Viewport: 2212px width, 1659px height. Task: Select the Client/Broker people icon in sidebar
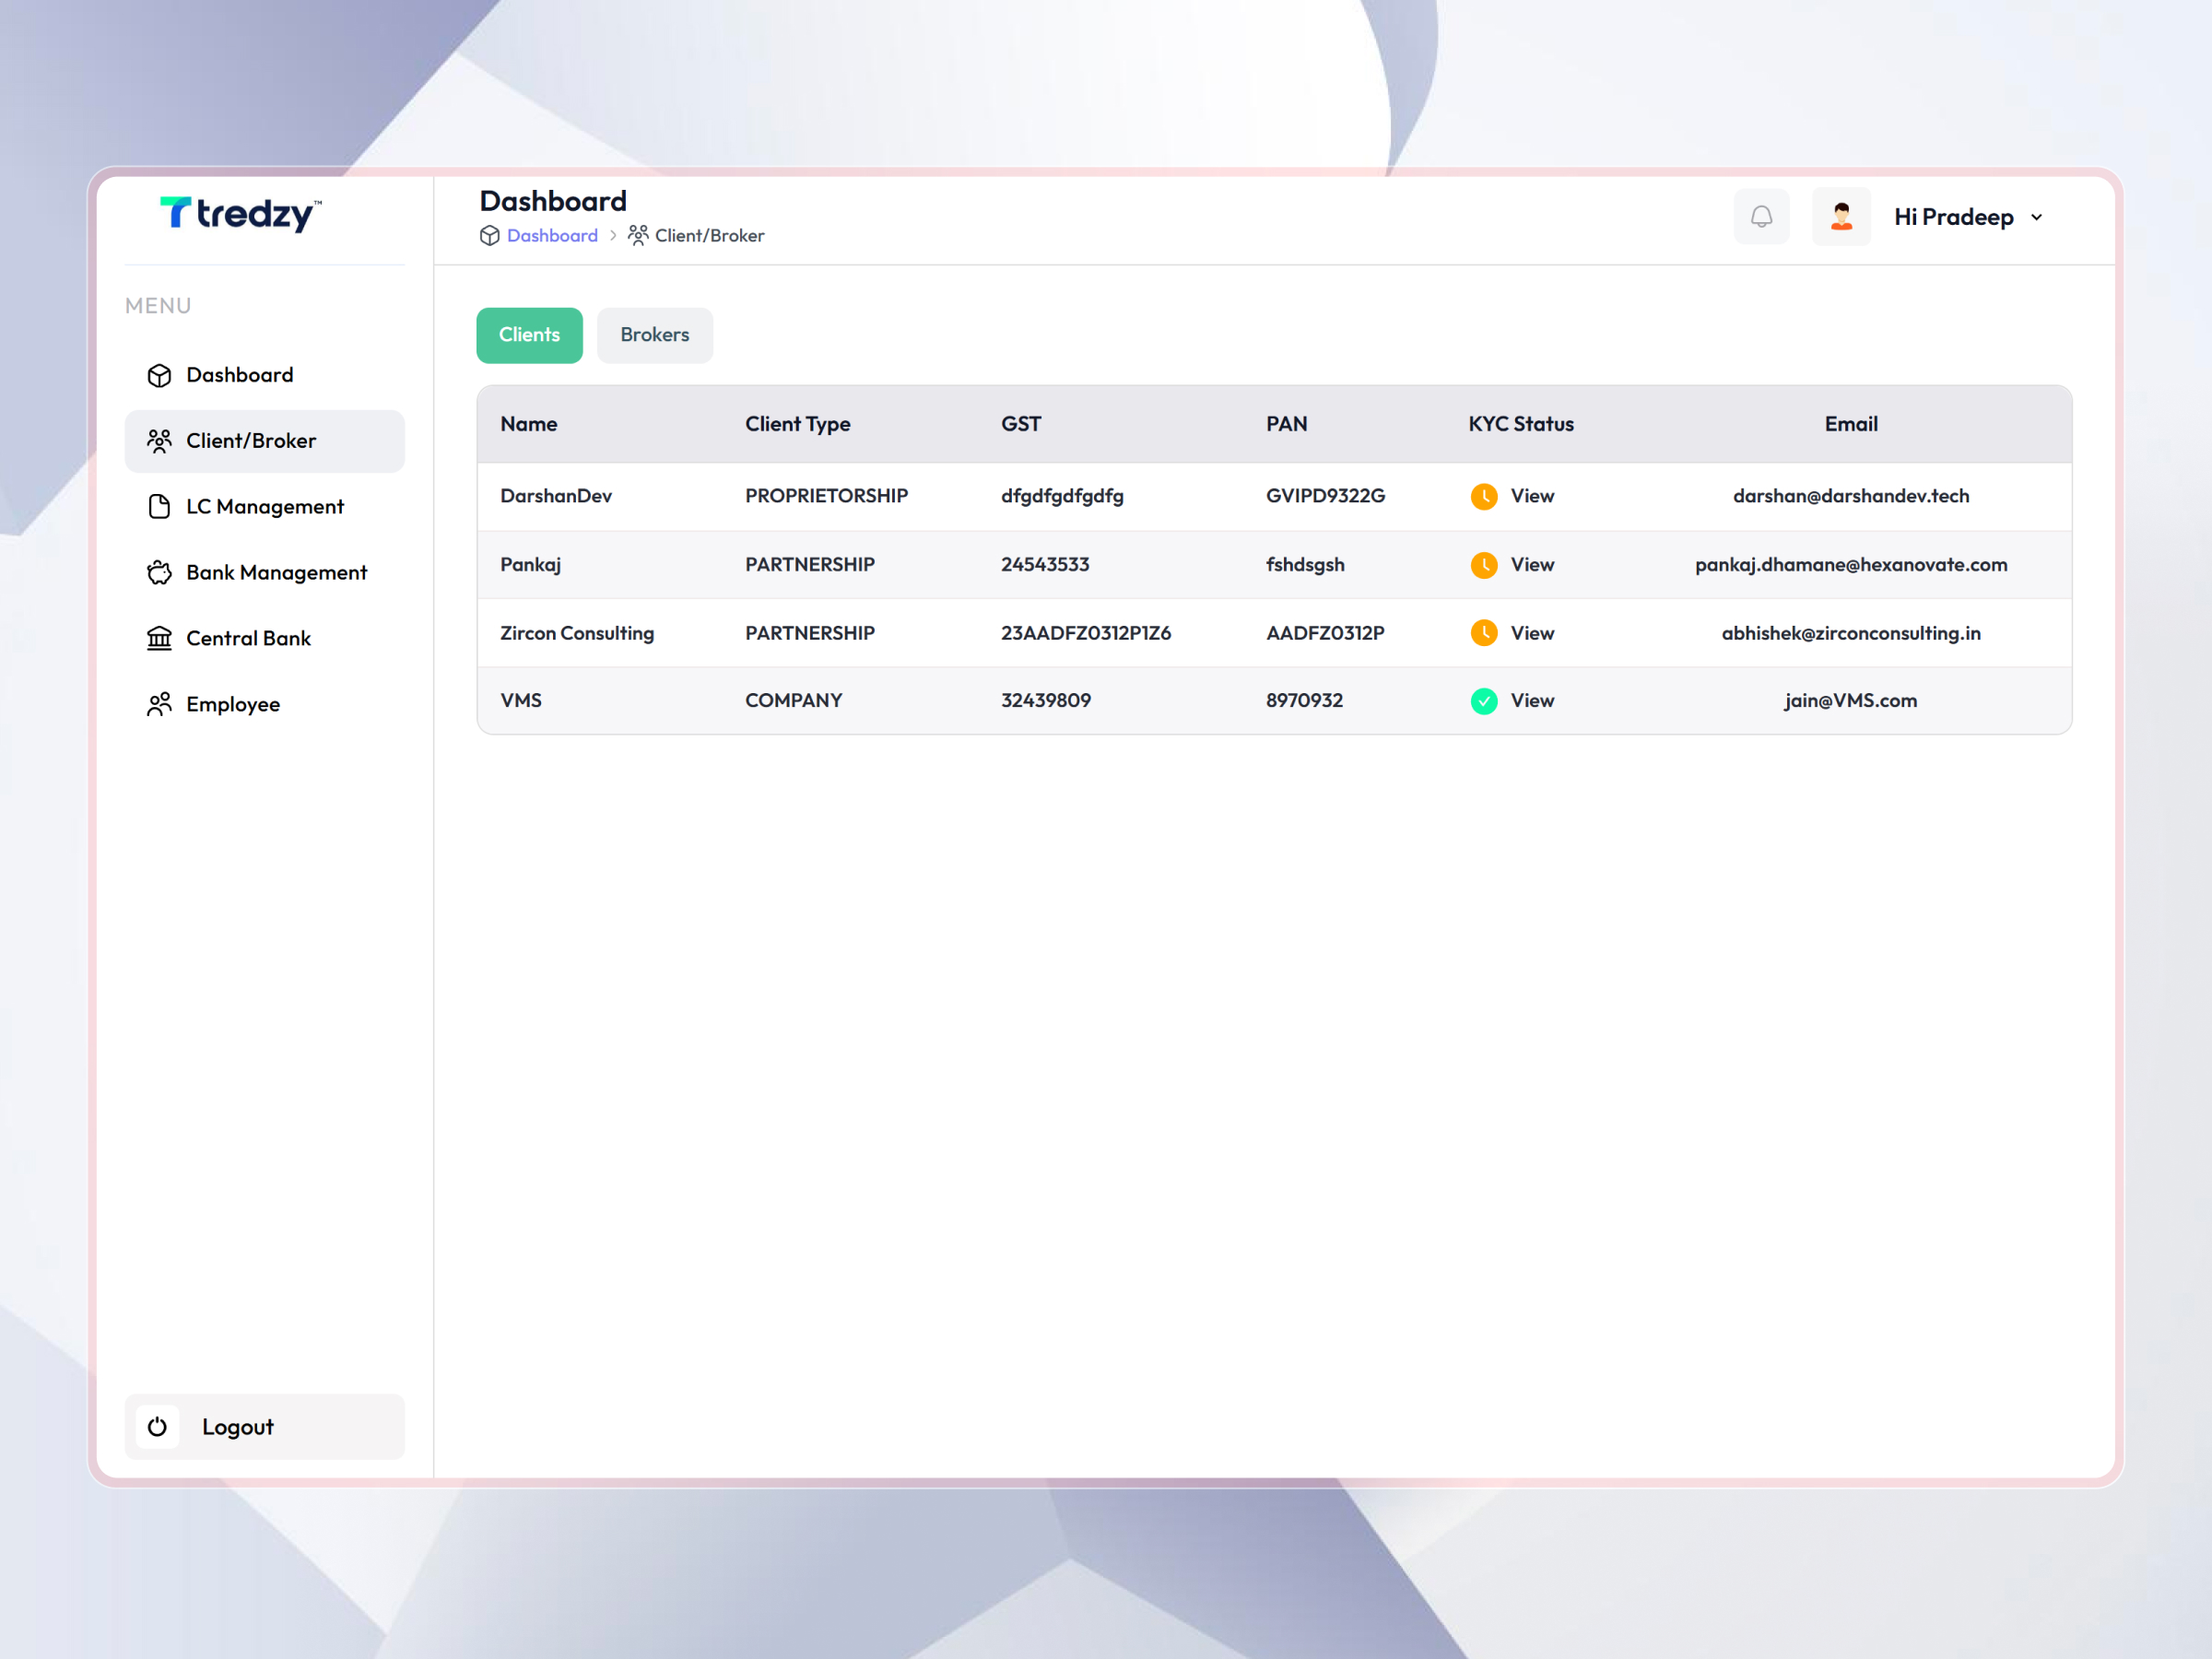[x=159, y=440]
